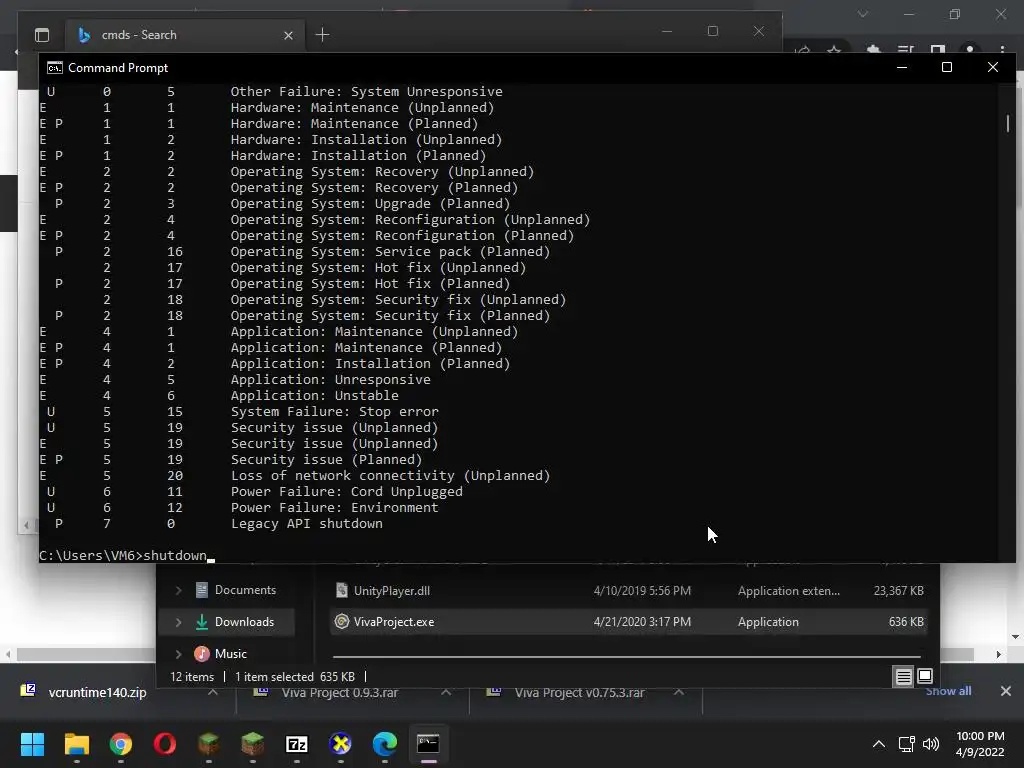Open second Minecraft grass block taskbar icon
The width and height of the screenshot is (1024, 768).
point(253,744)
